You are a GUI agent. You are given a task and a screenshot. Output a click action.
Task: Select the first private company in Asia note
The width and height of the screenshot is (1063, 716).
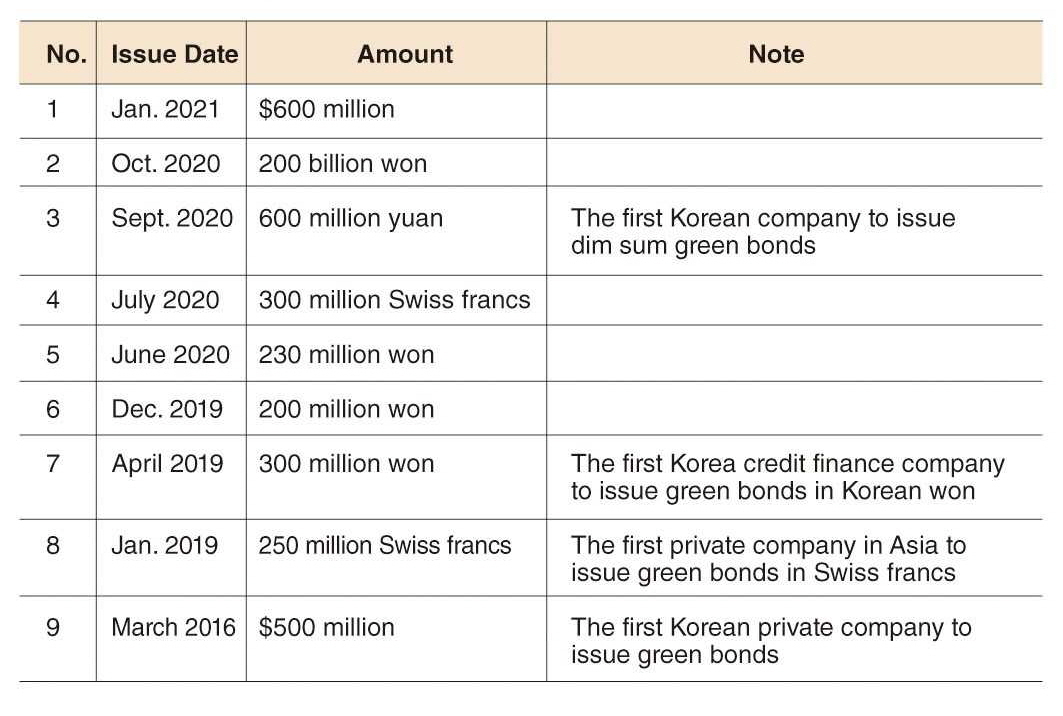point(768,559)
